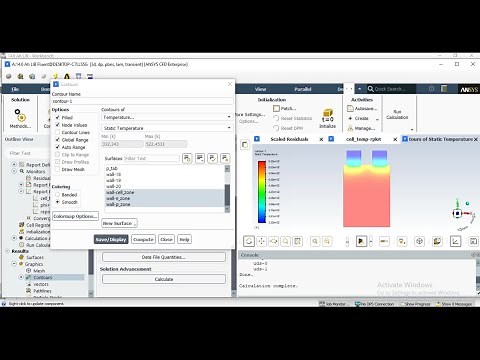Click the Contour Name input field
Viewport: 480px width, 360px height.
click(142, 101)
